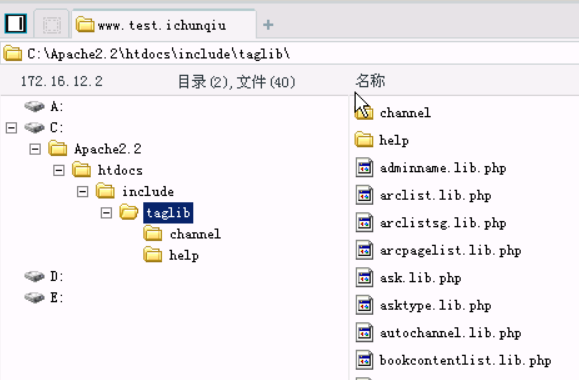Click the arcpagelist.lib.php file icon
Viewport: 579px width, 380px height.
[364, 250]
